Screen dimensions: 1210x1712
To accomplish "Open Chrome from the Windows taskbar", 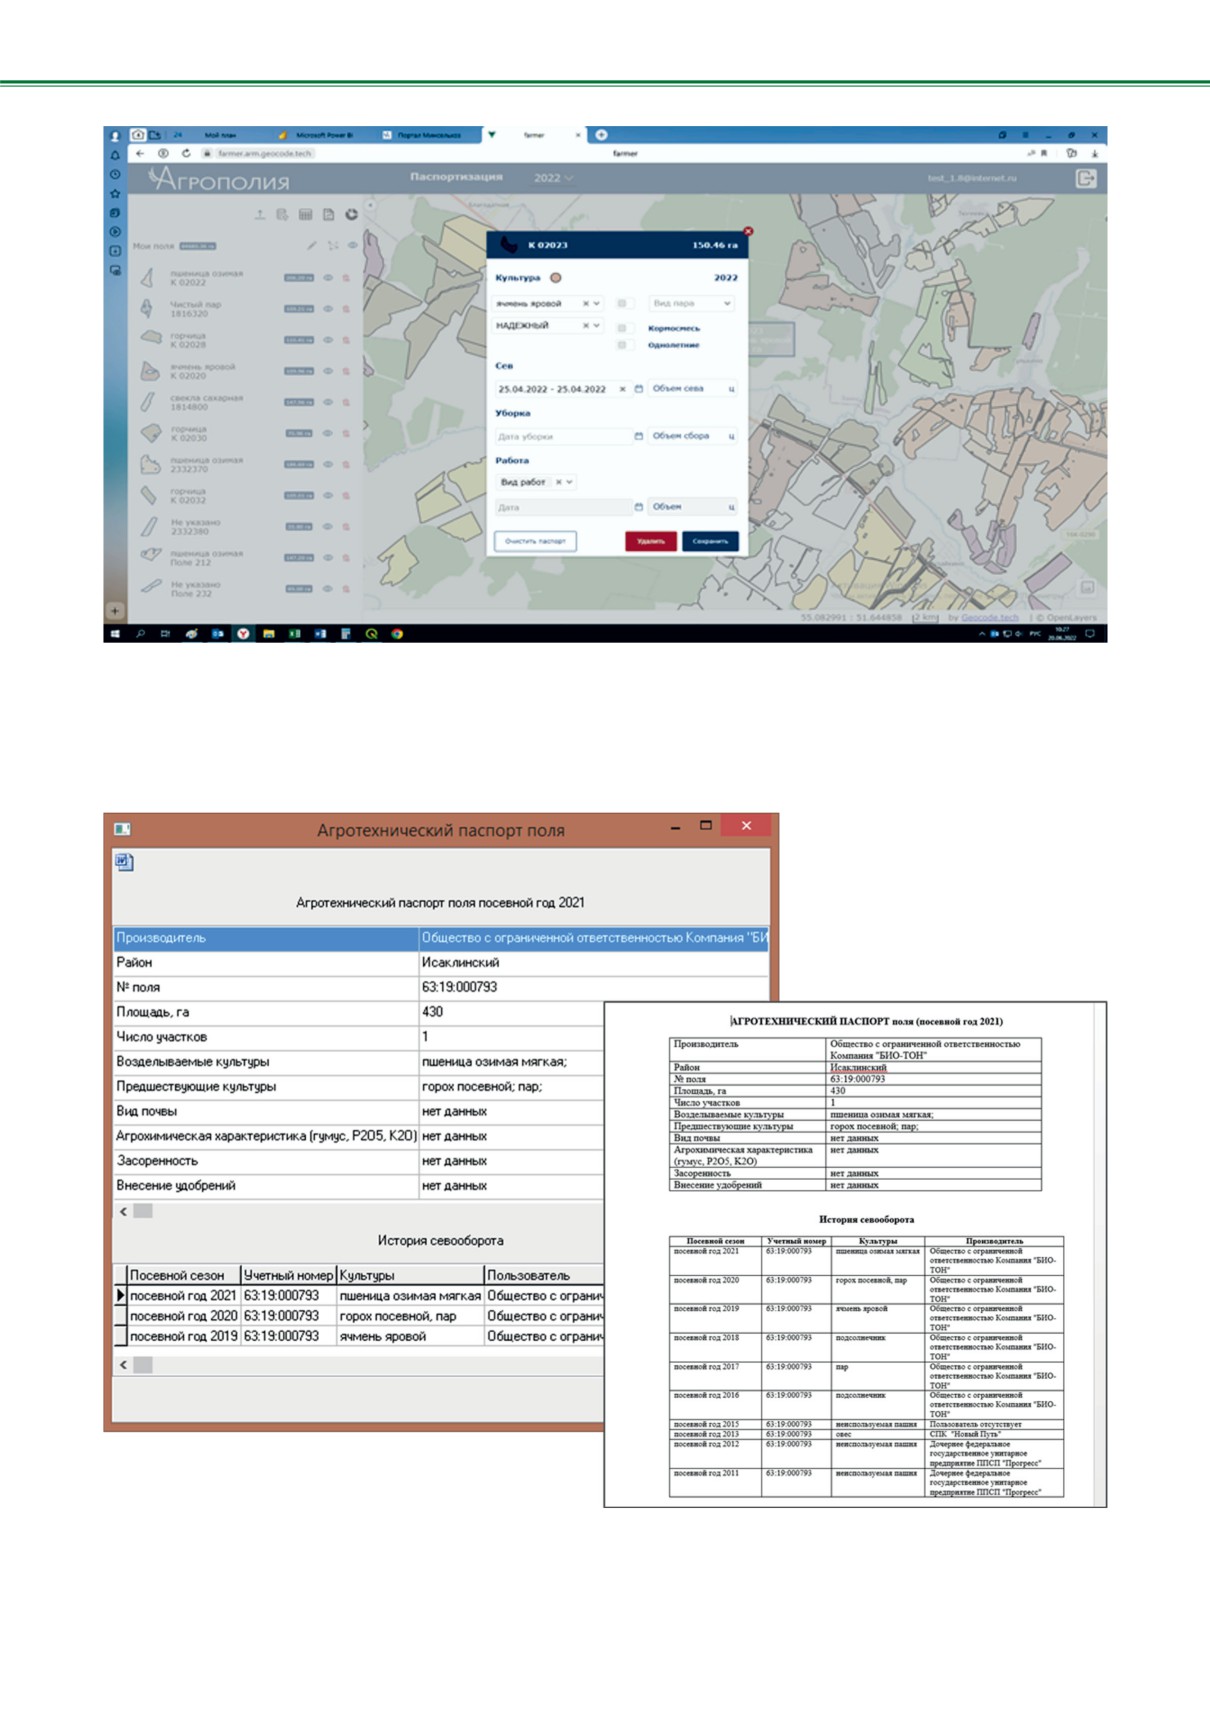I will coord(397,633).
